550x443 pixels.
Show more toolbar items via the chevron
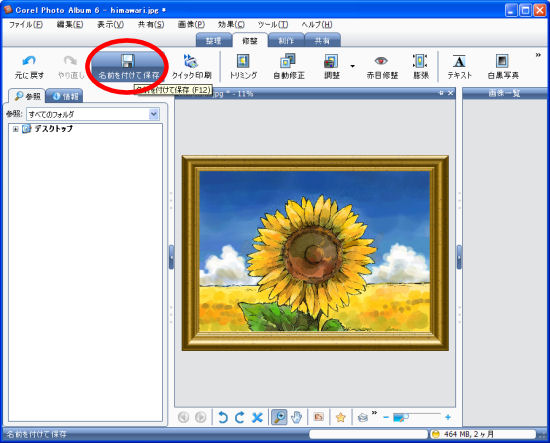click(538, 55)
